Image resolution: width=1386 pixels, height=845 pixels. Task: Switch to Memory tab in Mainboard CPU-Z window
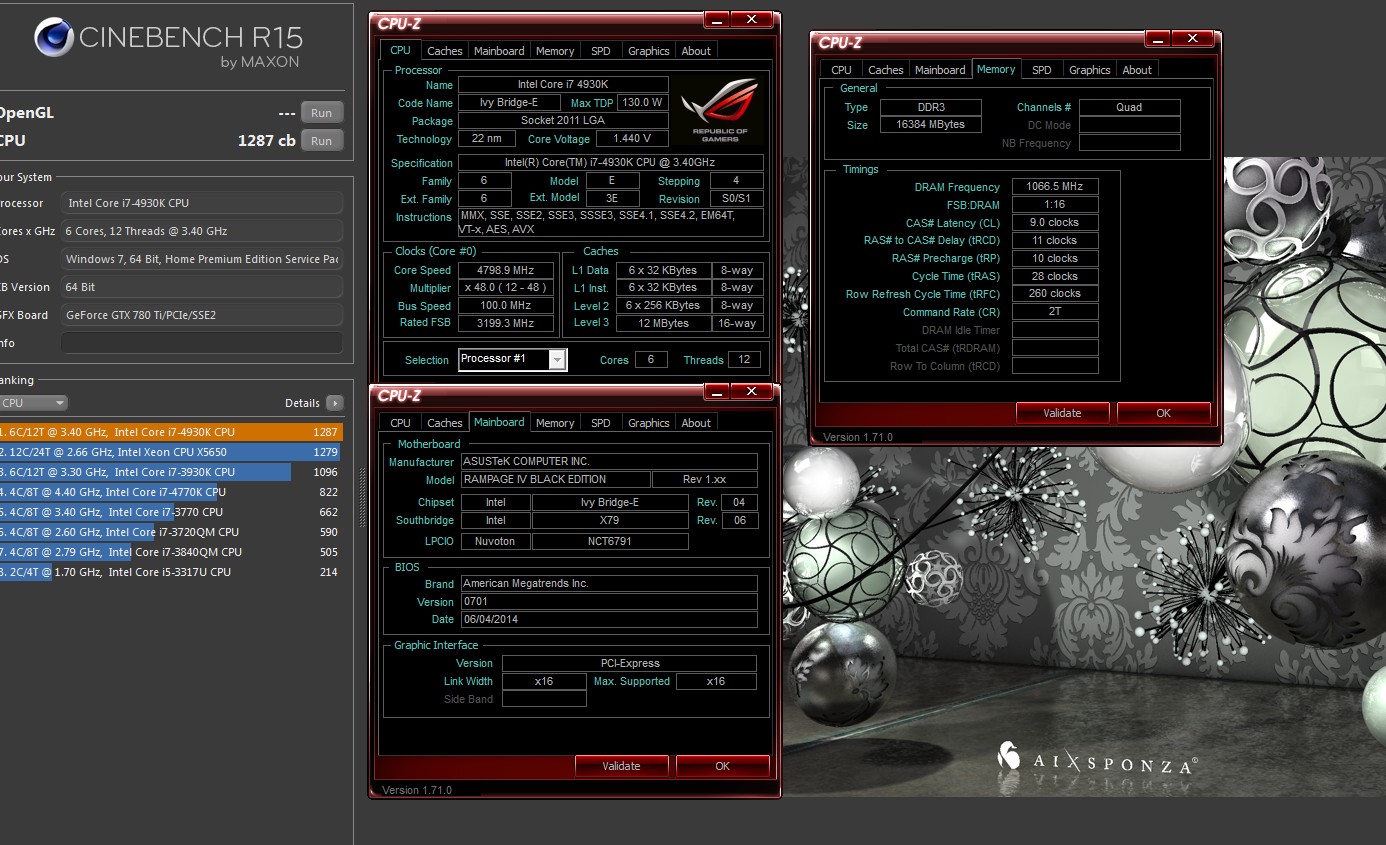tap(555, 423)
